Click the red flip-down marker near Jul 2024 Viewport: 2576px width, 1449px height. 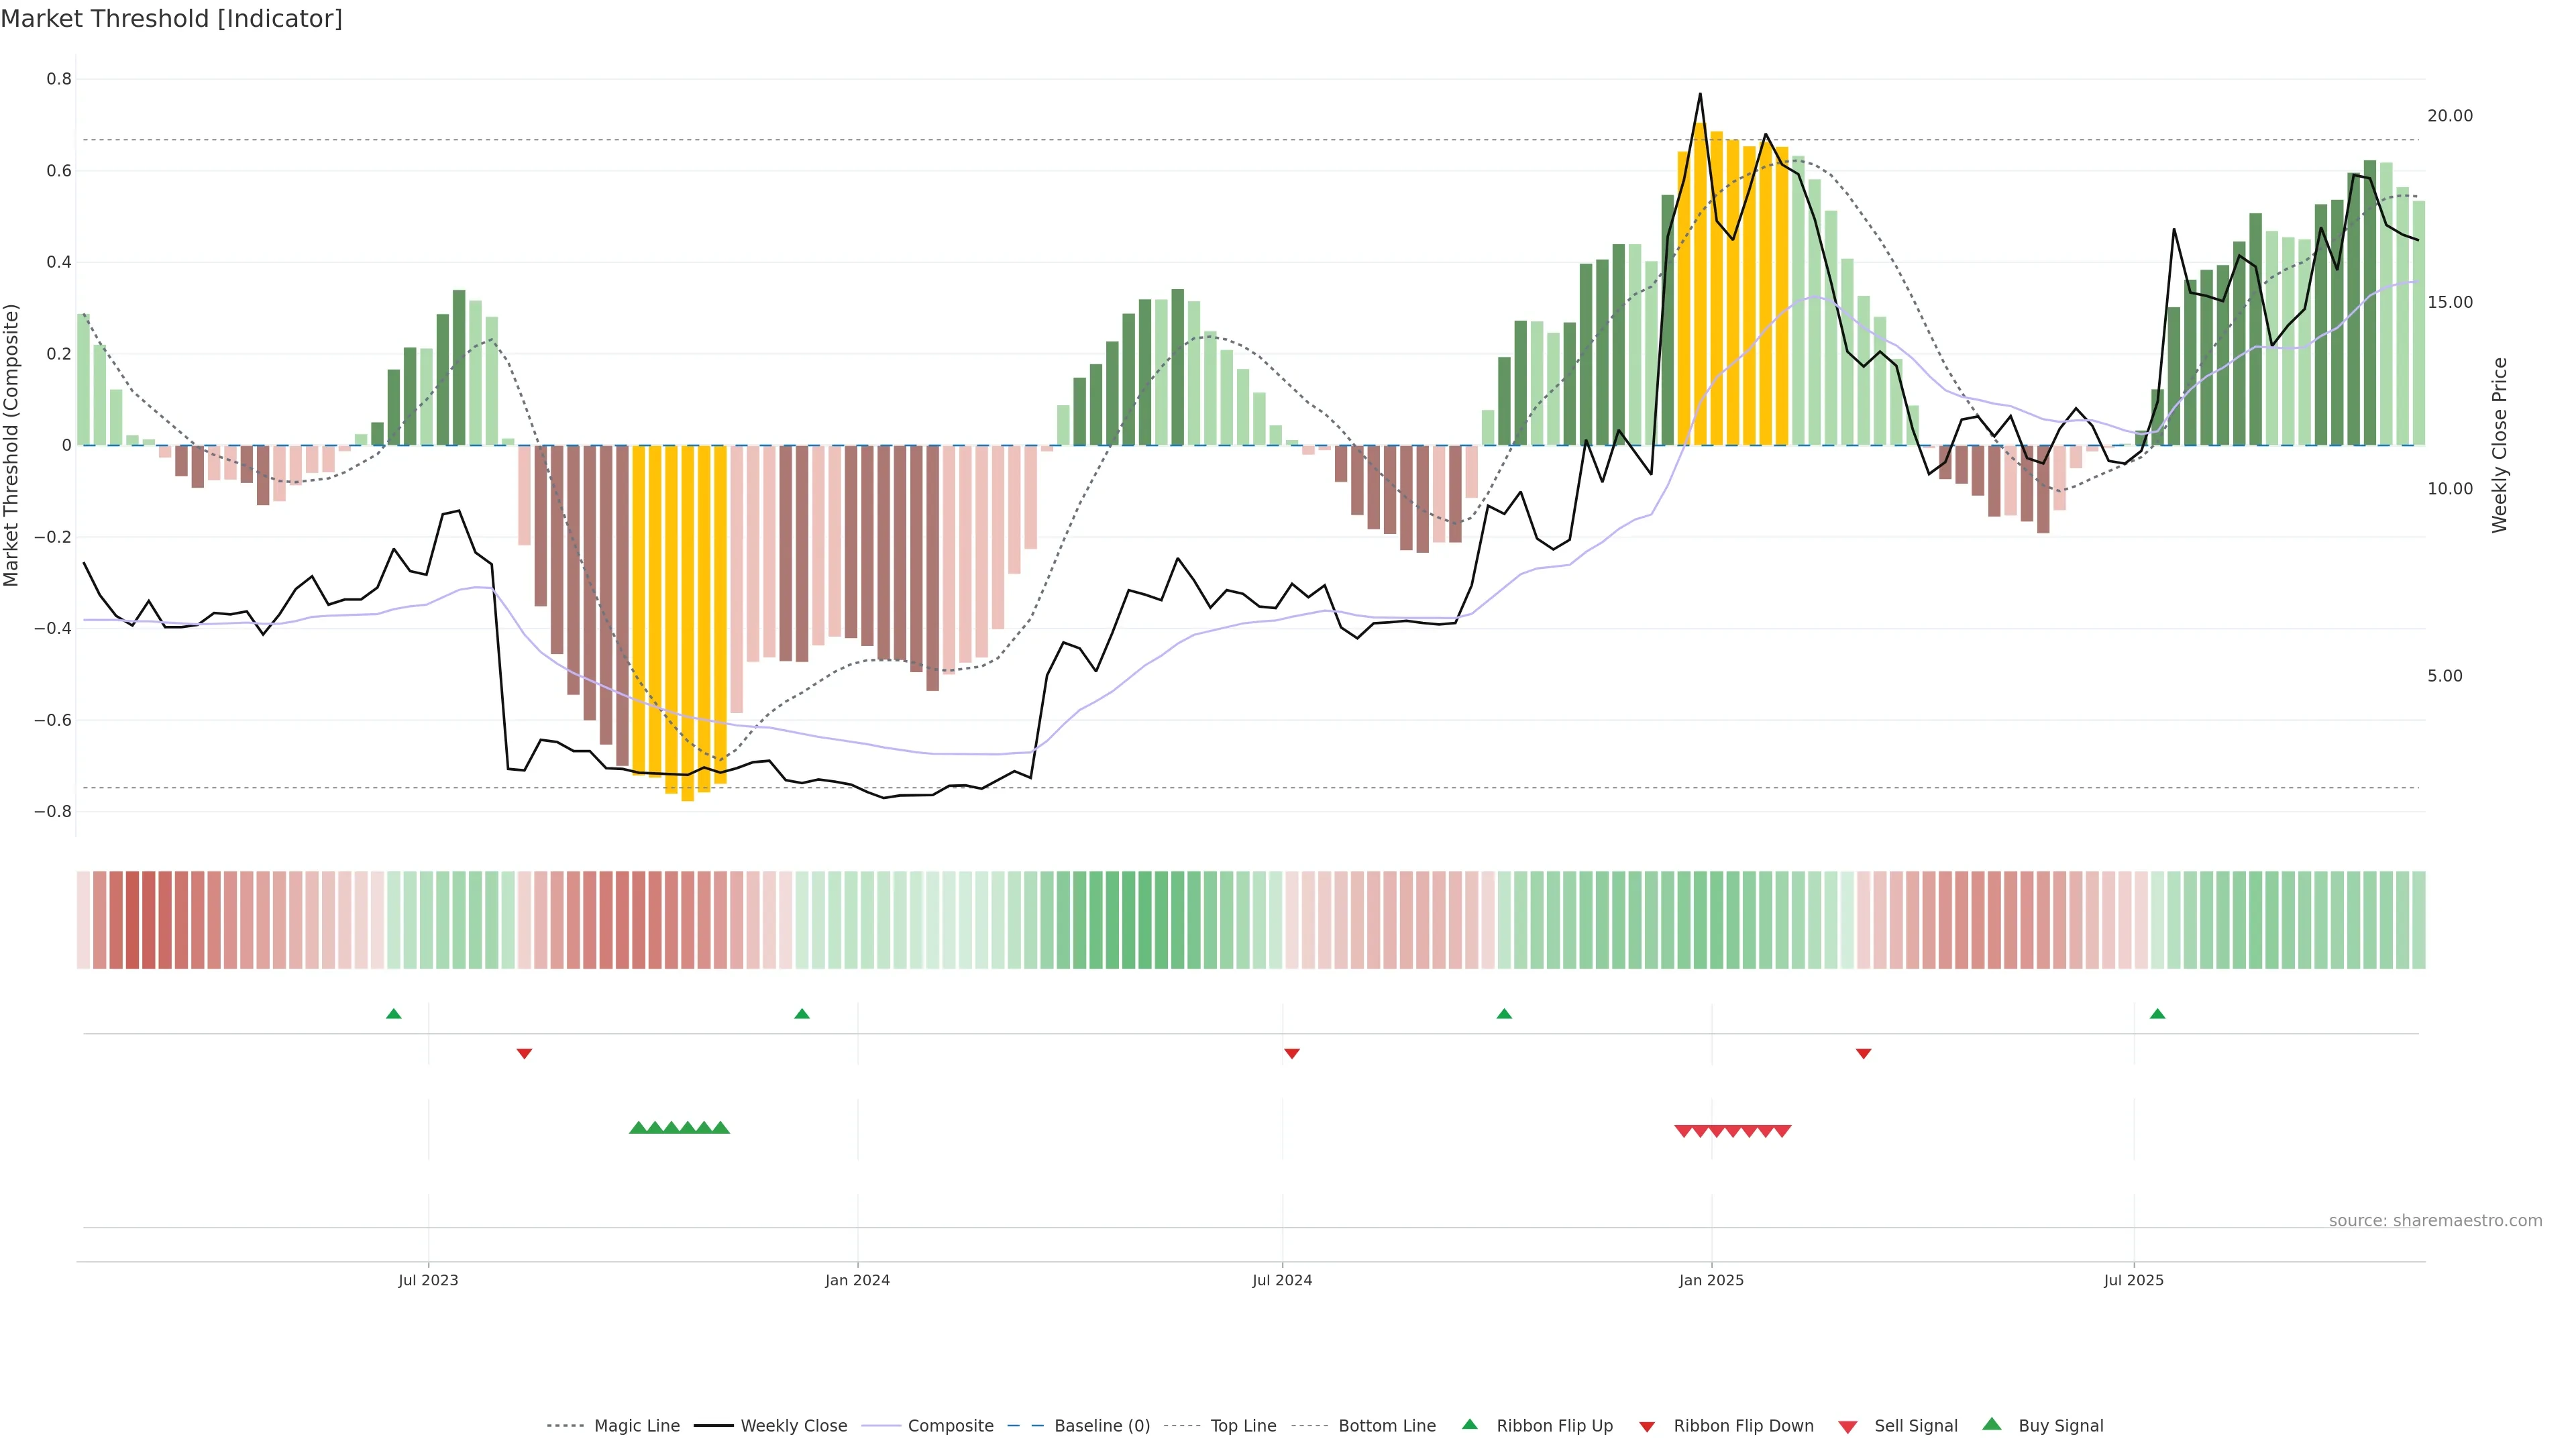click(x=1291, y=1054)
